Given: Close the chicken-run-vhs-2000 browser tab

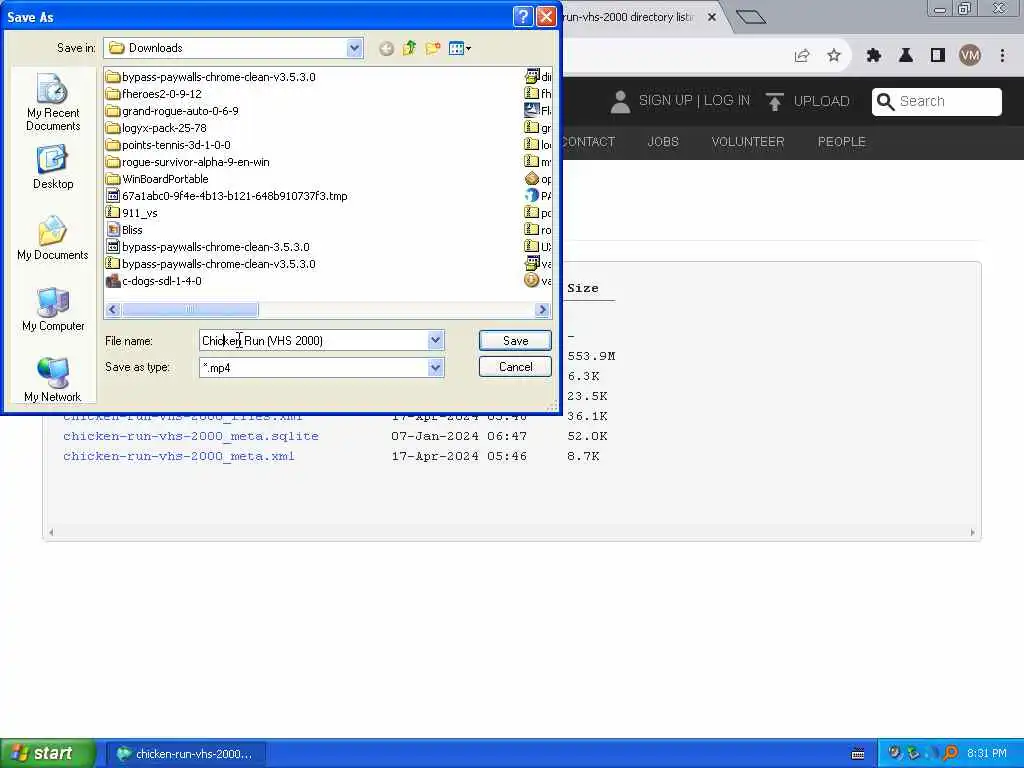Looking at the screenshot, I should click(x=712, y=17).
